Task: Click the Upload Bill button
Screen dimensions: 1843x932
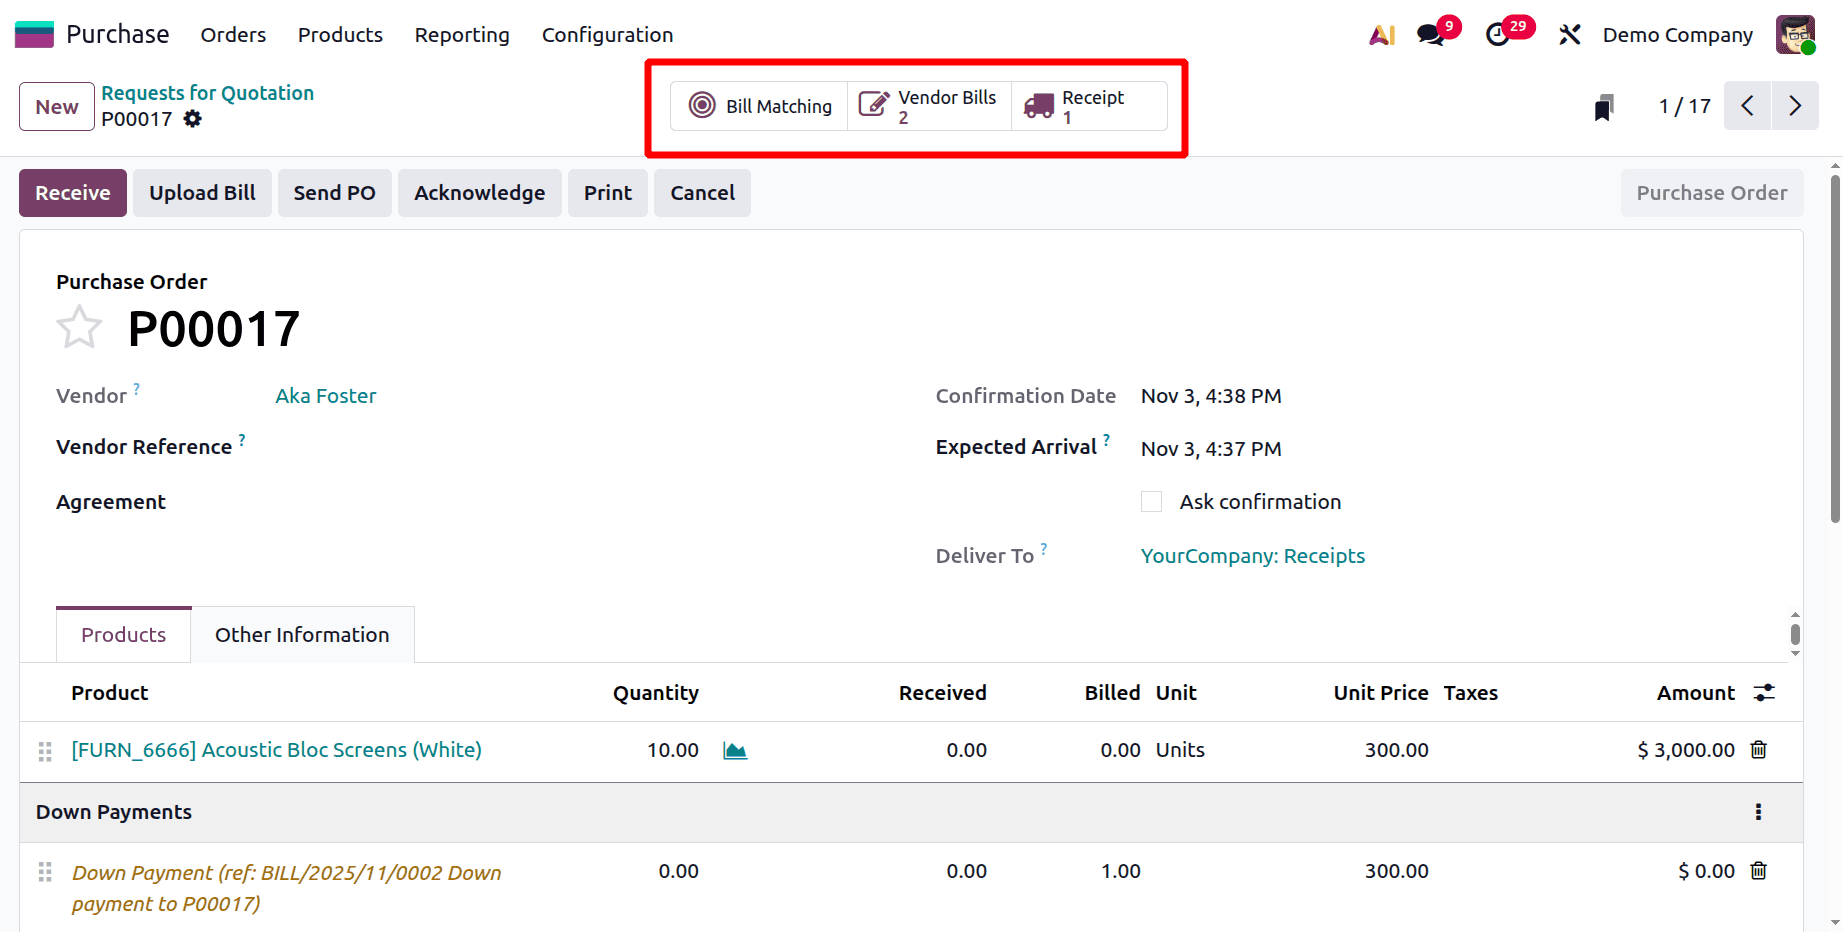Action: point(202,192)
